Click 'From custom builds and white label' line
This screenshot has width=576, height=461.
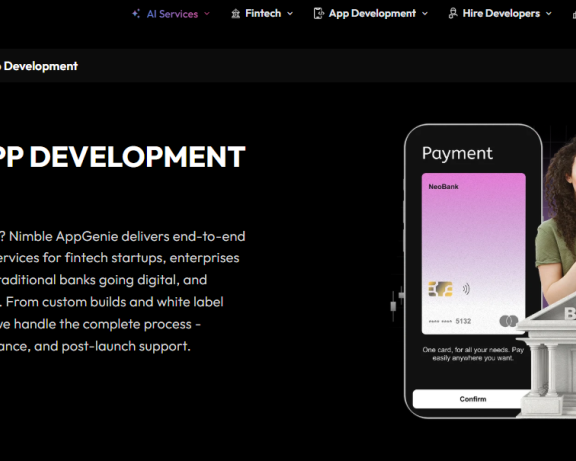point(114,302)
